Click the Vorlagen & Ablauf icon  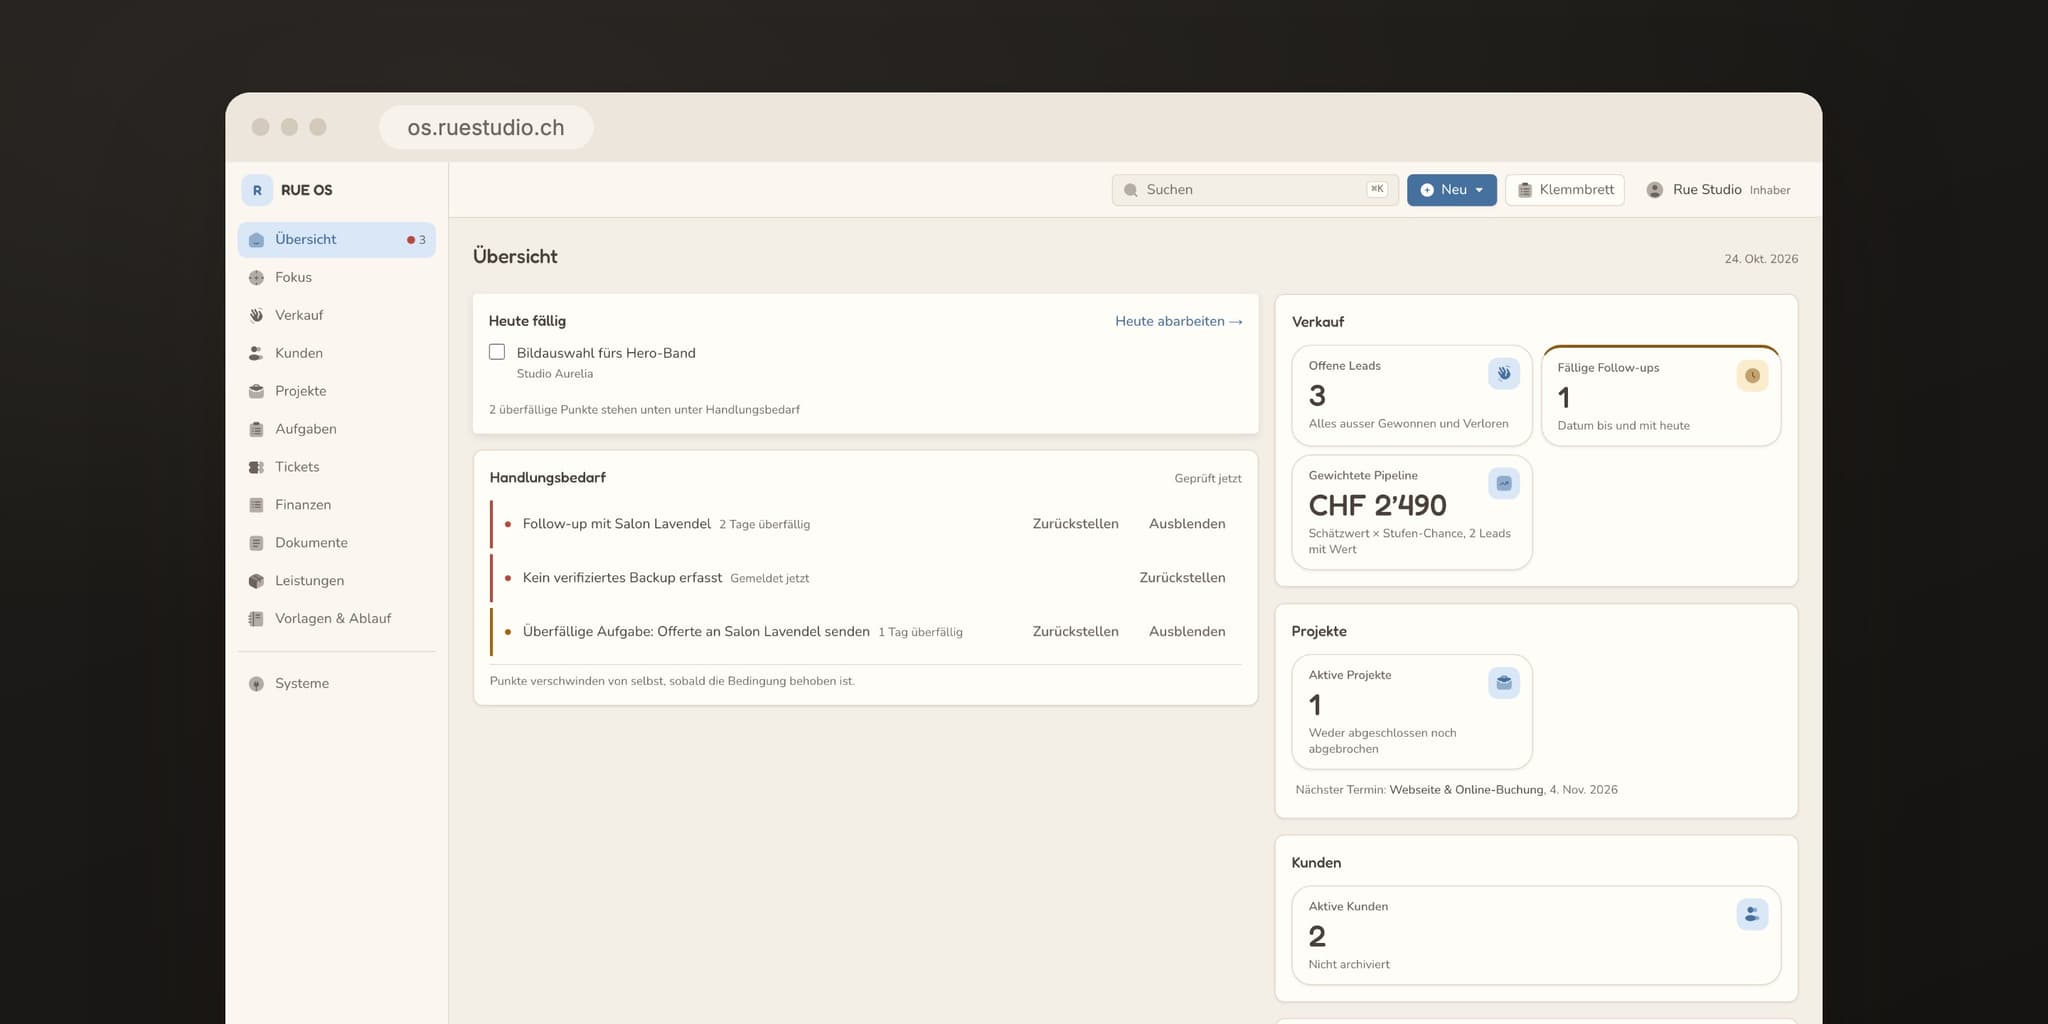pyautogui.click(x=256, y=620)
